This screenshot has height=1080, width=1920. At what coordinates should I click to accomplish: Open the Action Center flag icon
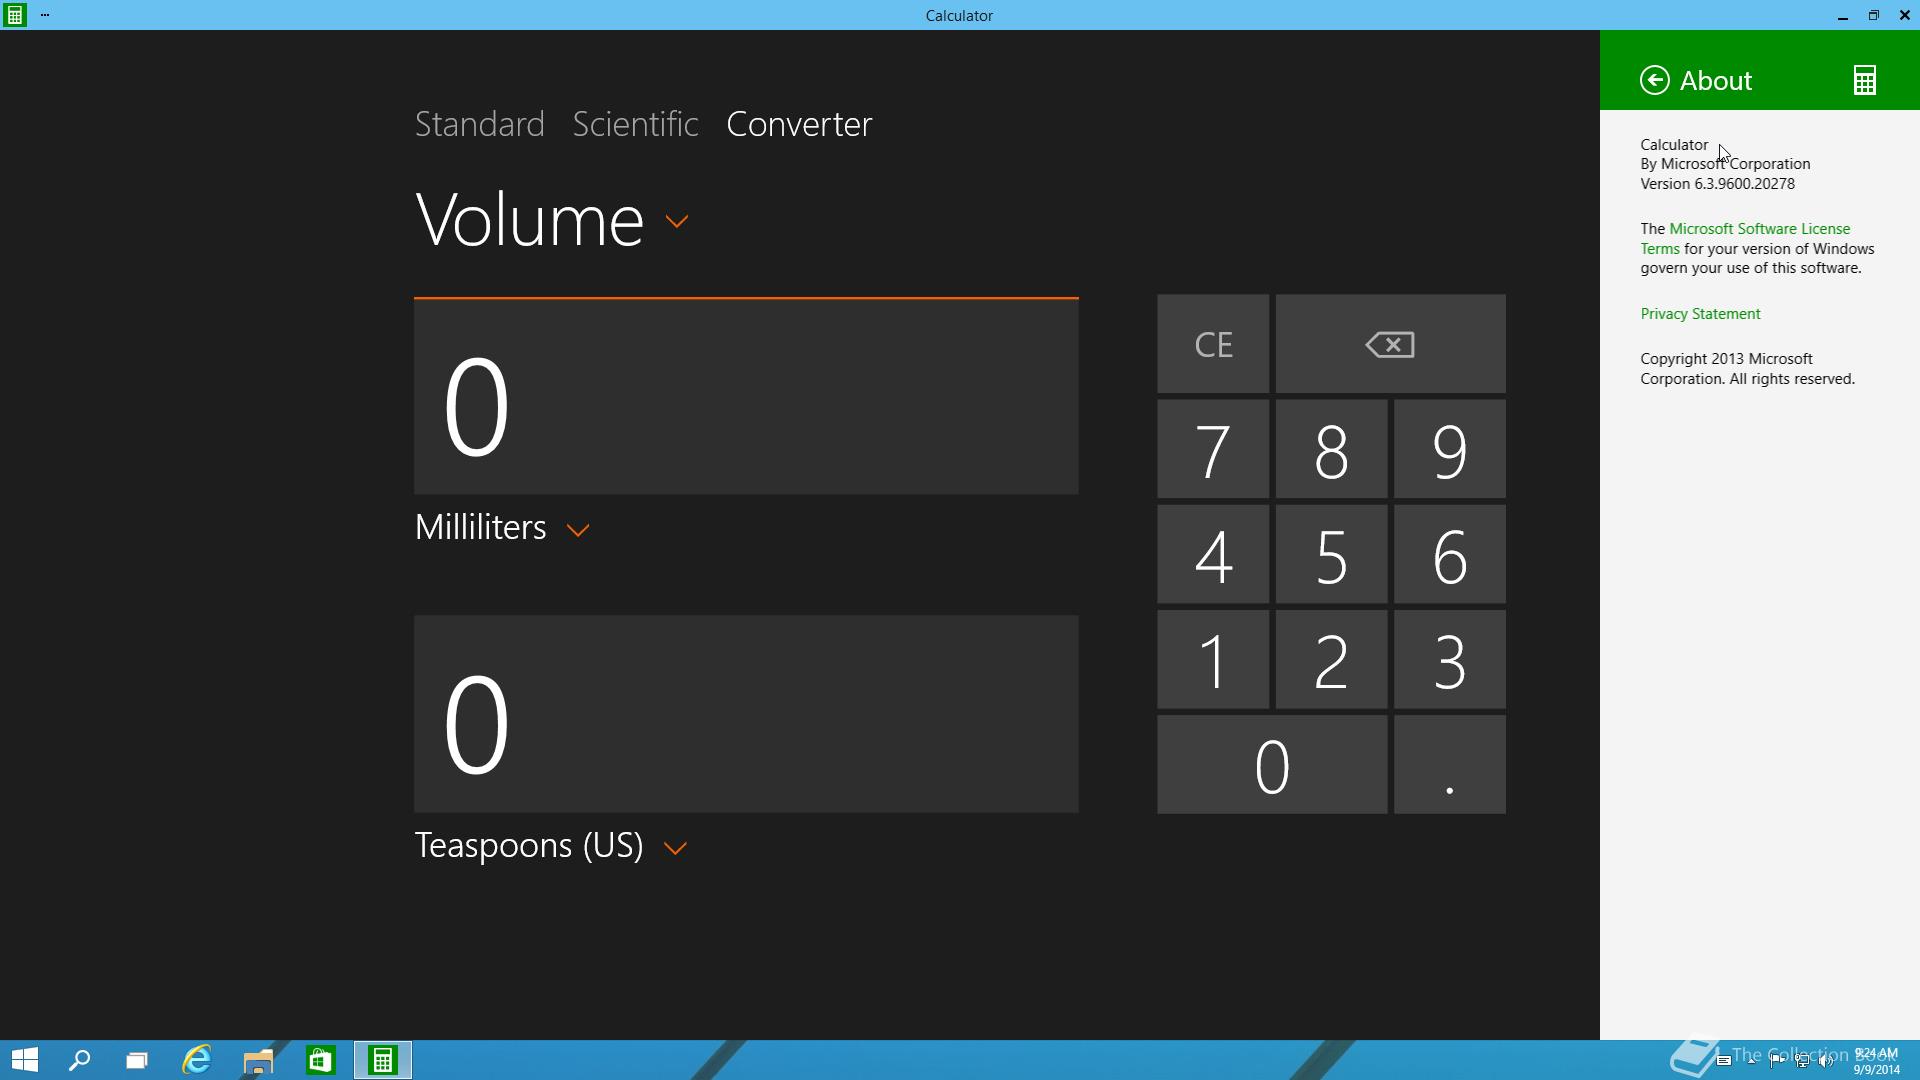[1777, 1062]
